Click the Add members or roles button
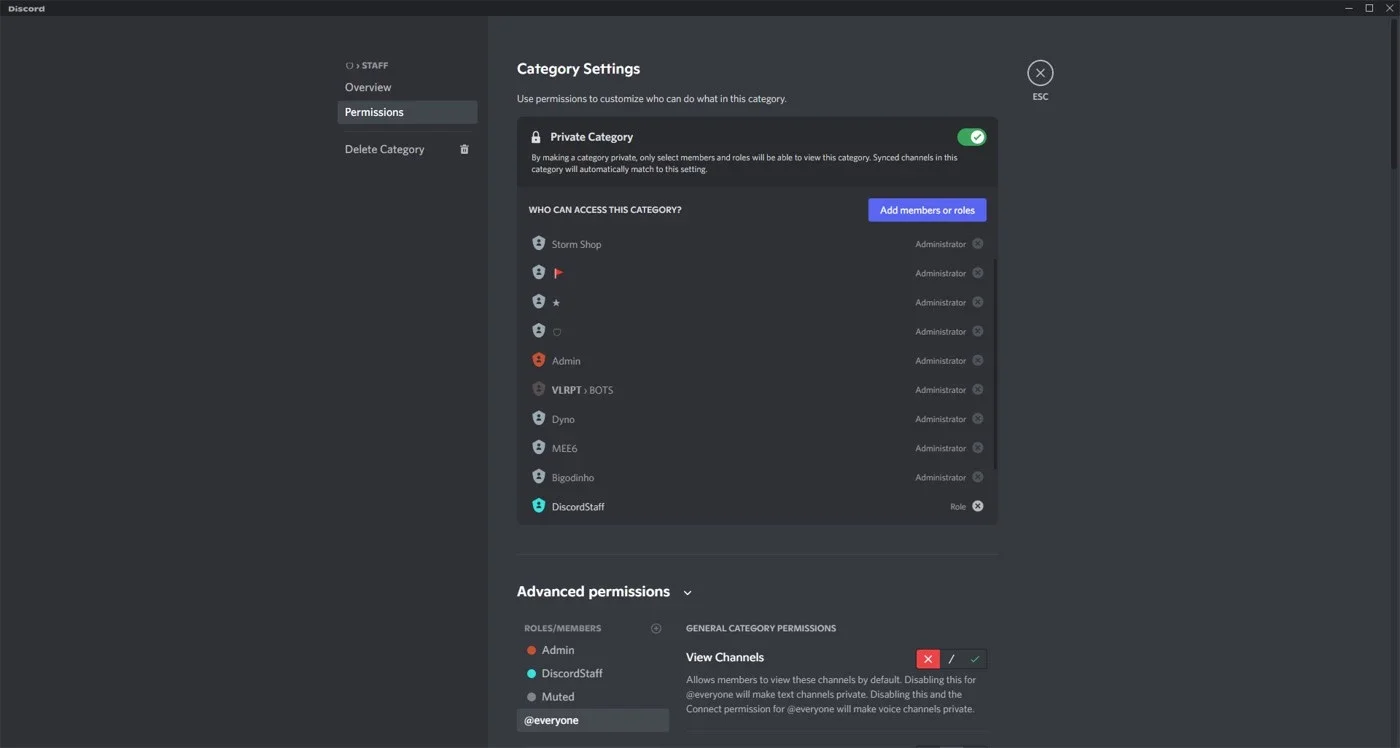This screenshot has width=1400, height=748. [927, 210]
